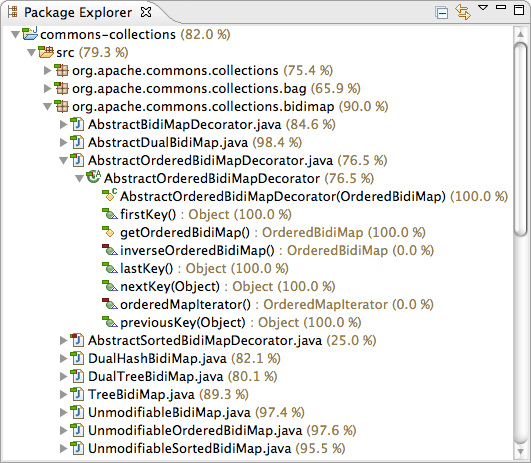This screenshot has width=531, height=463.
Task: Click the Package Explorer view icon
Action: pyautogui.click(x=13, y=12)
